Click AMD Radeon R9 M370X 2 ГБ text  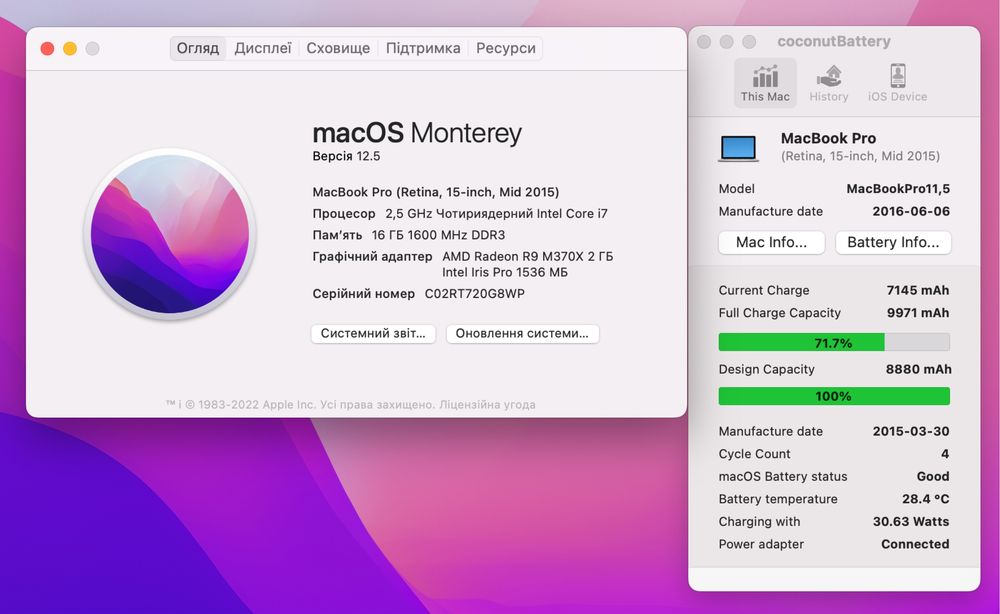click(x=527, y=256)
